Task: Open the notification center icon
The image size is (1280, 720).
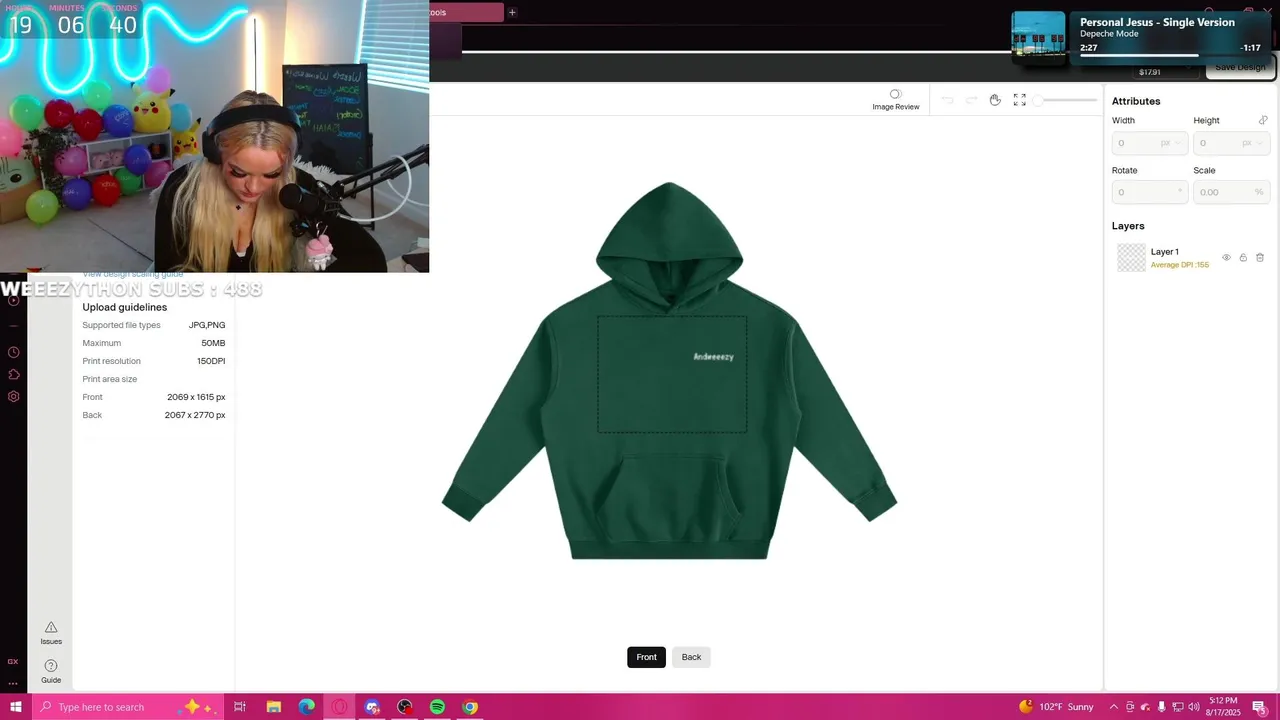Action: point(1259,707)
